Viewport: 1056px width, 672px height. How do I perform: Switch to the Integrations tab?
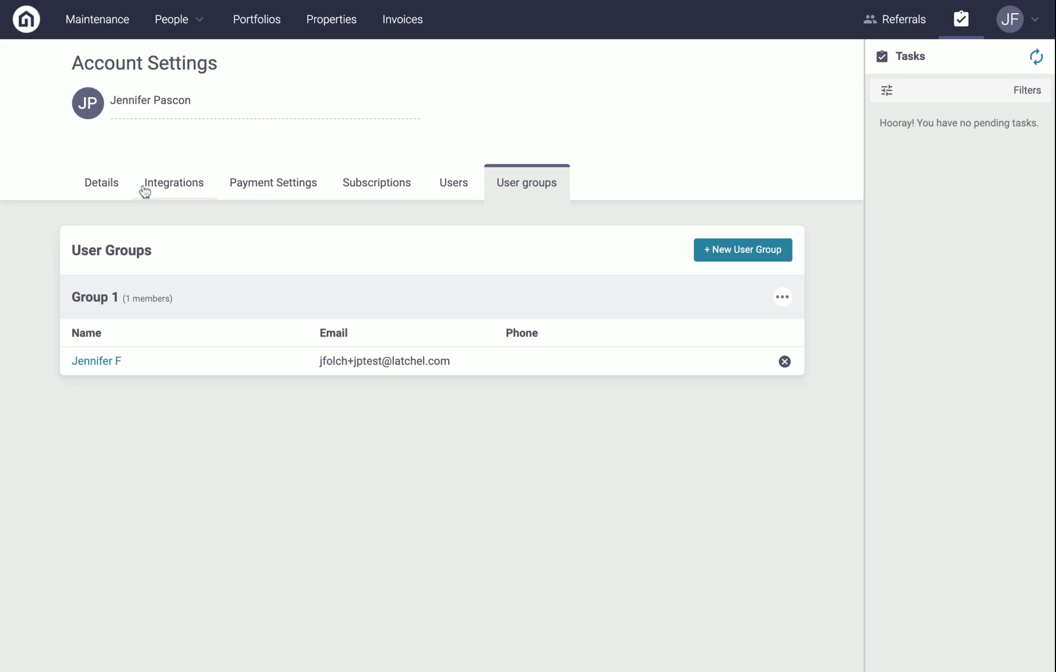[x=174, y=183]
